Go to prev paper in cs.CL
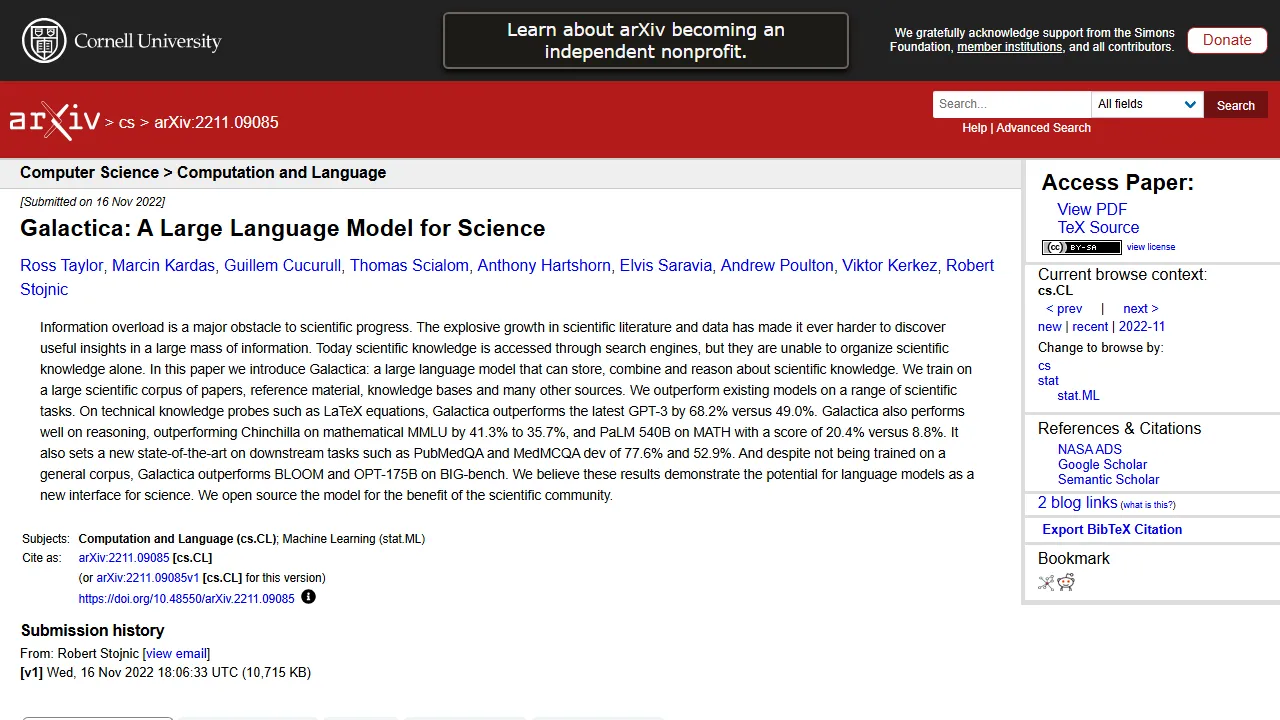This screenshot has height=720, width=1280. click(x=1064, y=309)
